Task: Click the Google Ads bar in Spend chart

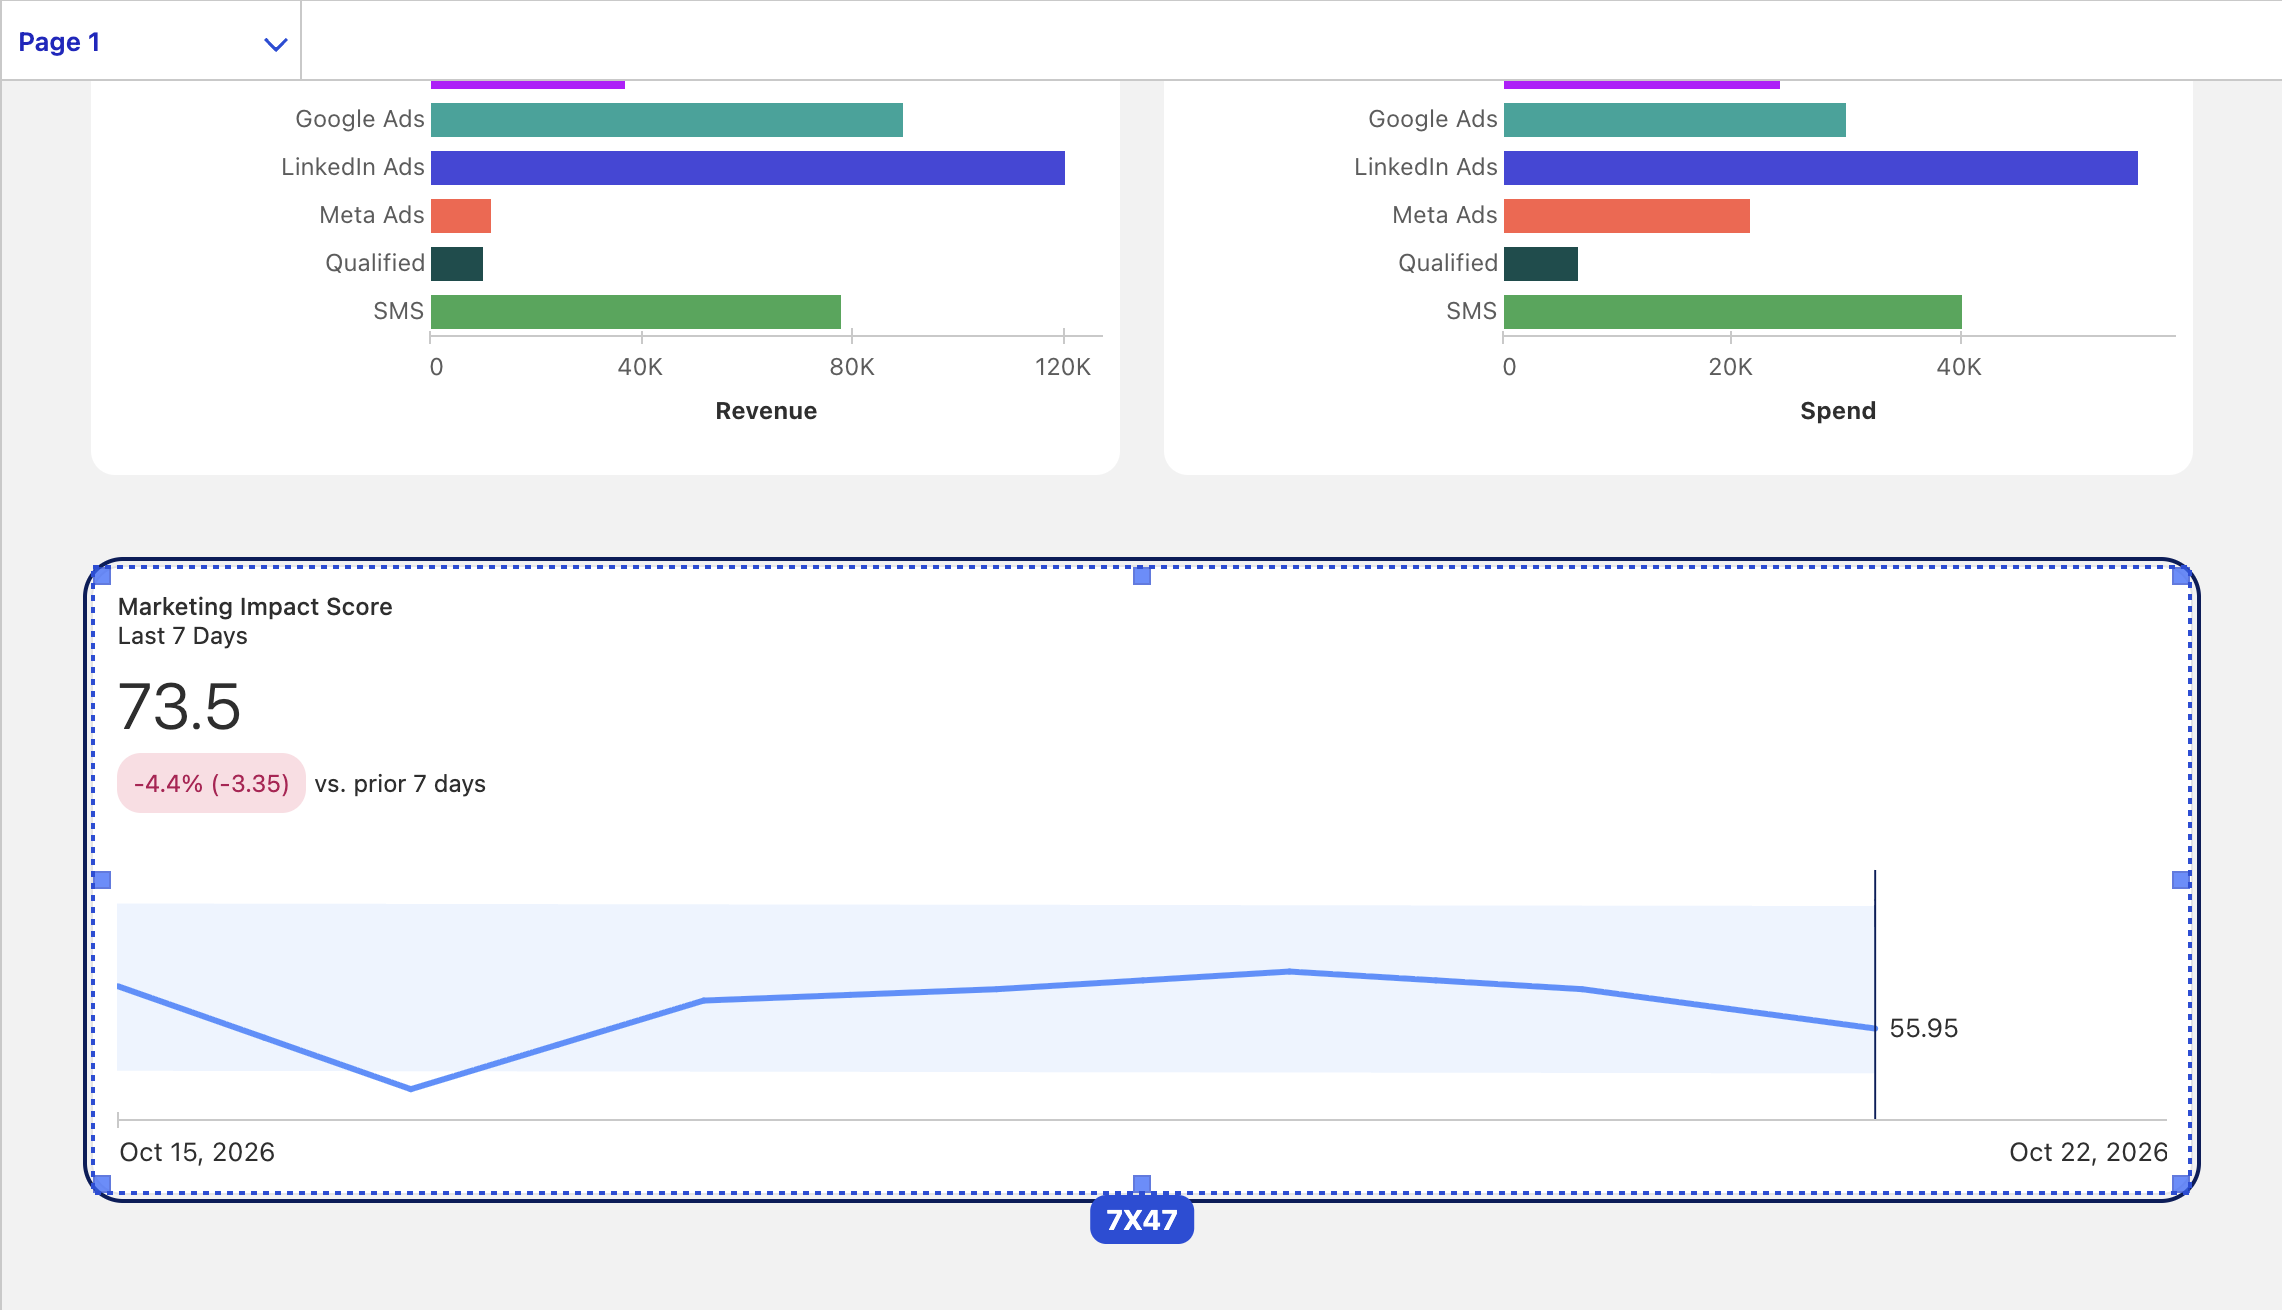Action: (1675, 120)
